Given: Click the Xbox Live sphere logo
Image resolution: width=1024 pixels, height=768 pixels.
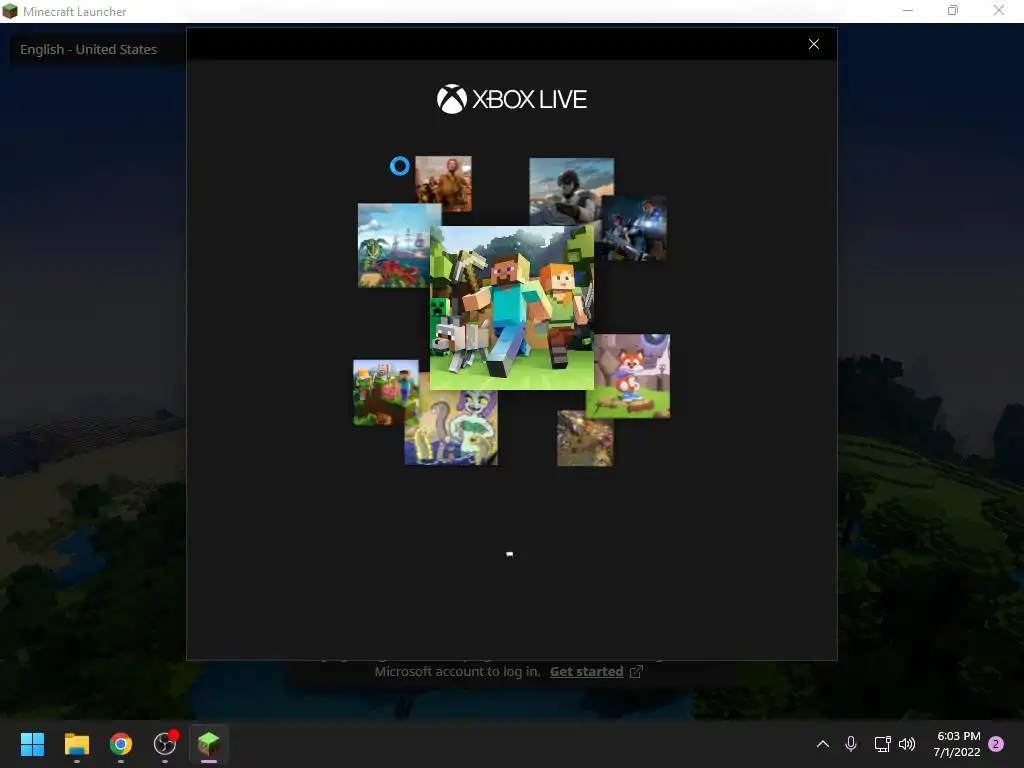Looking at the screenshot, I should [x=451, y=99].
